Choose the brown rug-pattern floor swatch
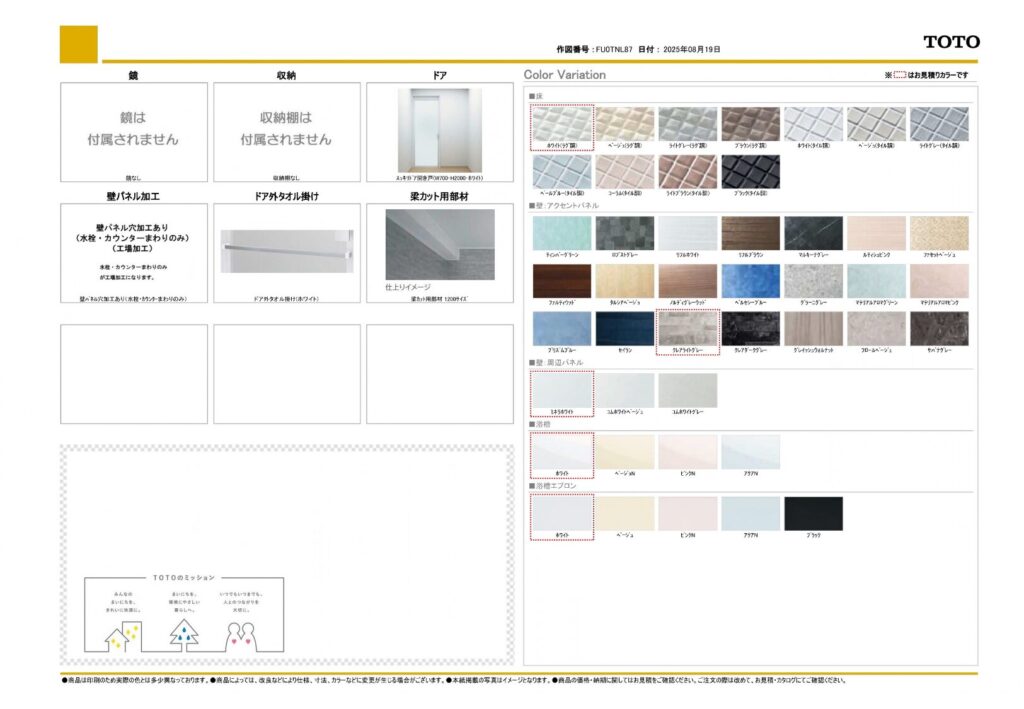Viewport: 1024px width, 709px height. coord(751,124)
